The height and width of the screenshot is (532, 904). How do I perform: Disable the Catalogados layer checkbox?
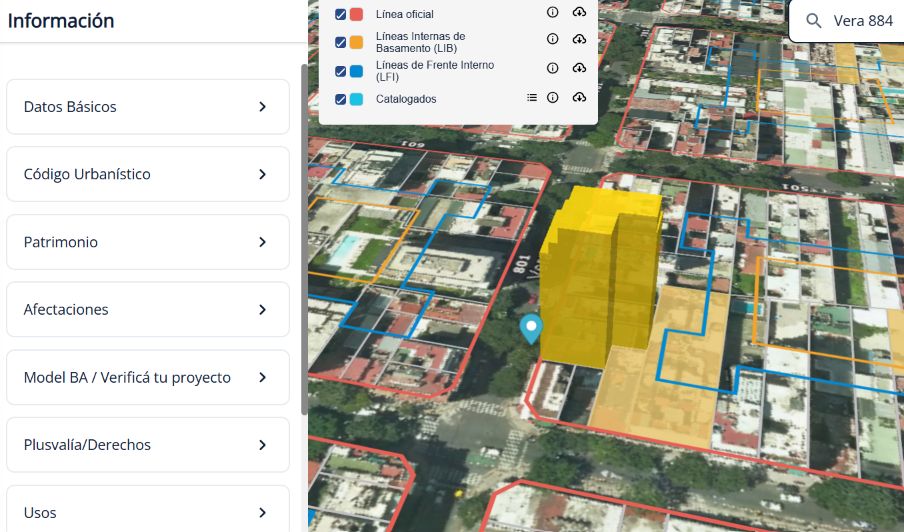340,99
